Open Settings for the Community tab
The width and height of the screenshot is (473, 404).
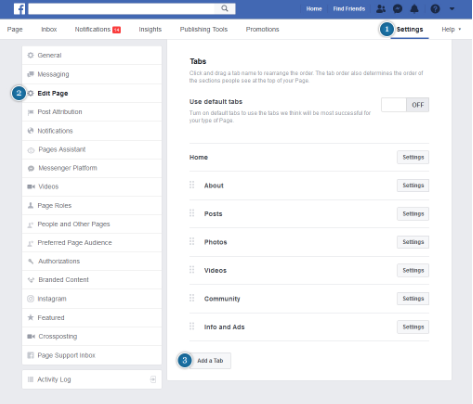click(x=413, y=298)
